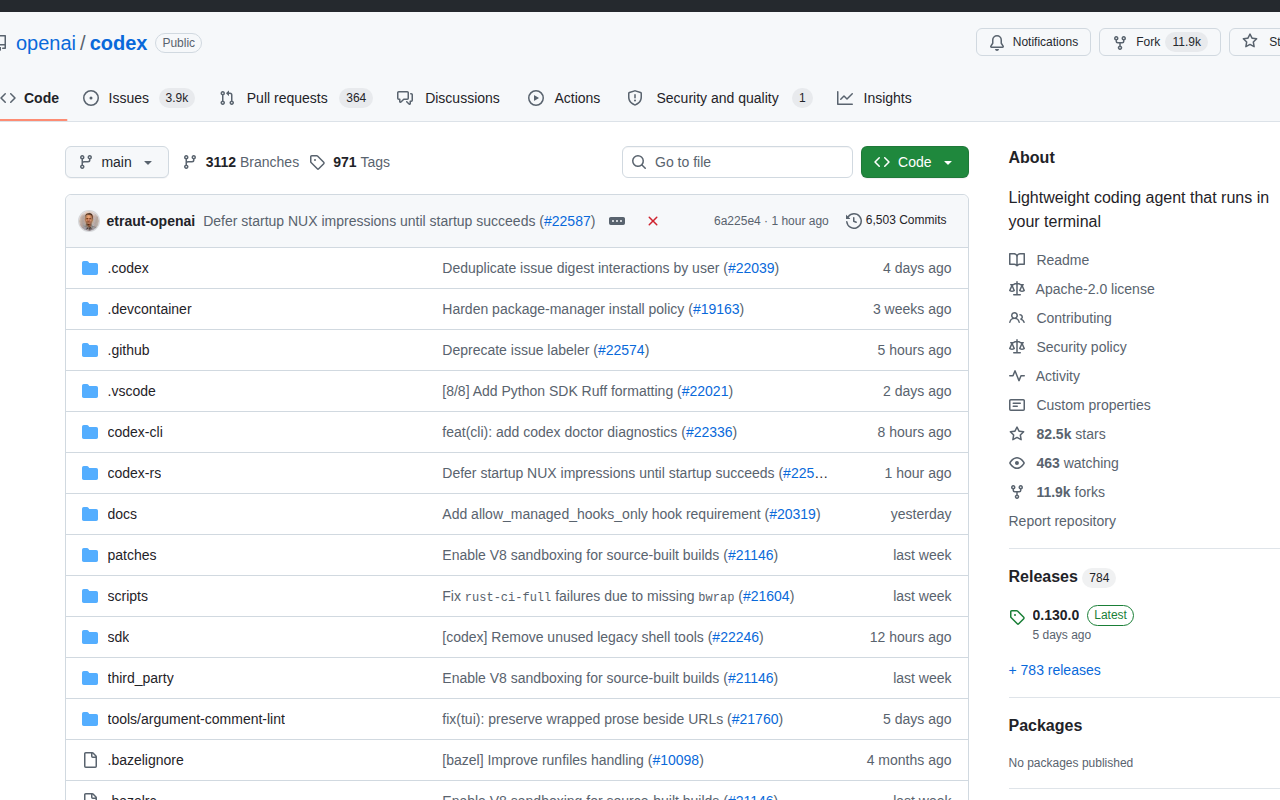
Task: Open the sdk folder
Action: click(x=118, y=637)
